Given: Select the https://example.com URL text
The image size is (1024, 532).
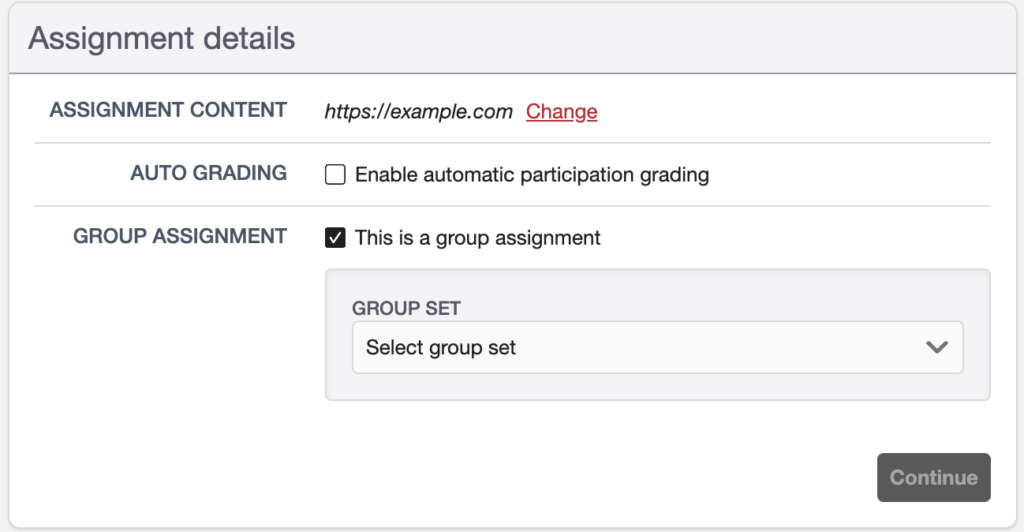Looking at the screenshot, I should click(419, 112).
